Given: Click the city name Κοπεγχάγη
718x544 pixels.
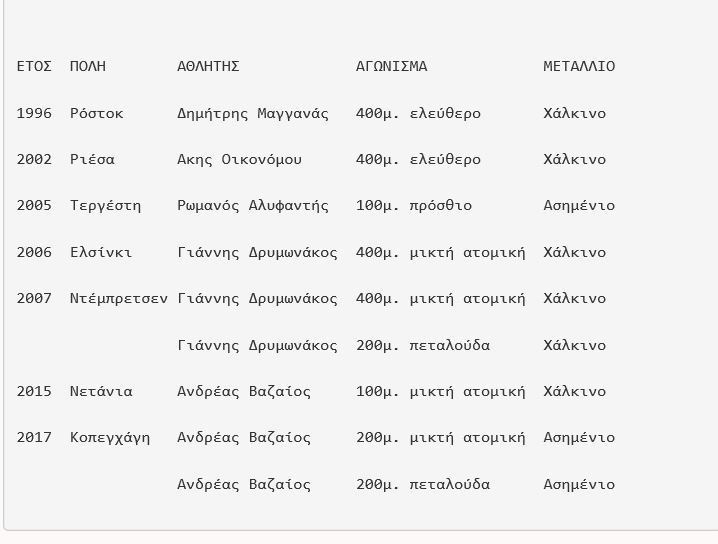Looking at the screenshot, I should [110, 438].
